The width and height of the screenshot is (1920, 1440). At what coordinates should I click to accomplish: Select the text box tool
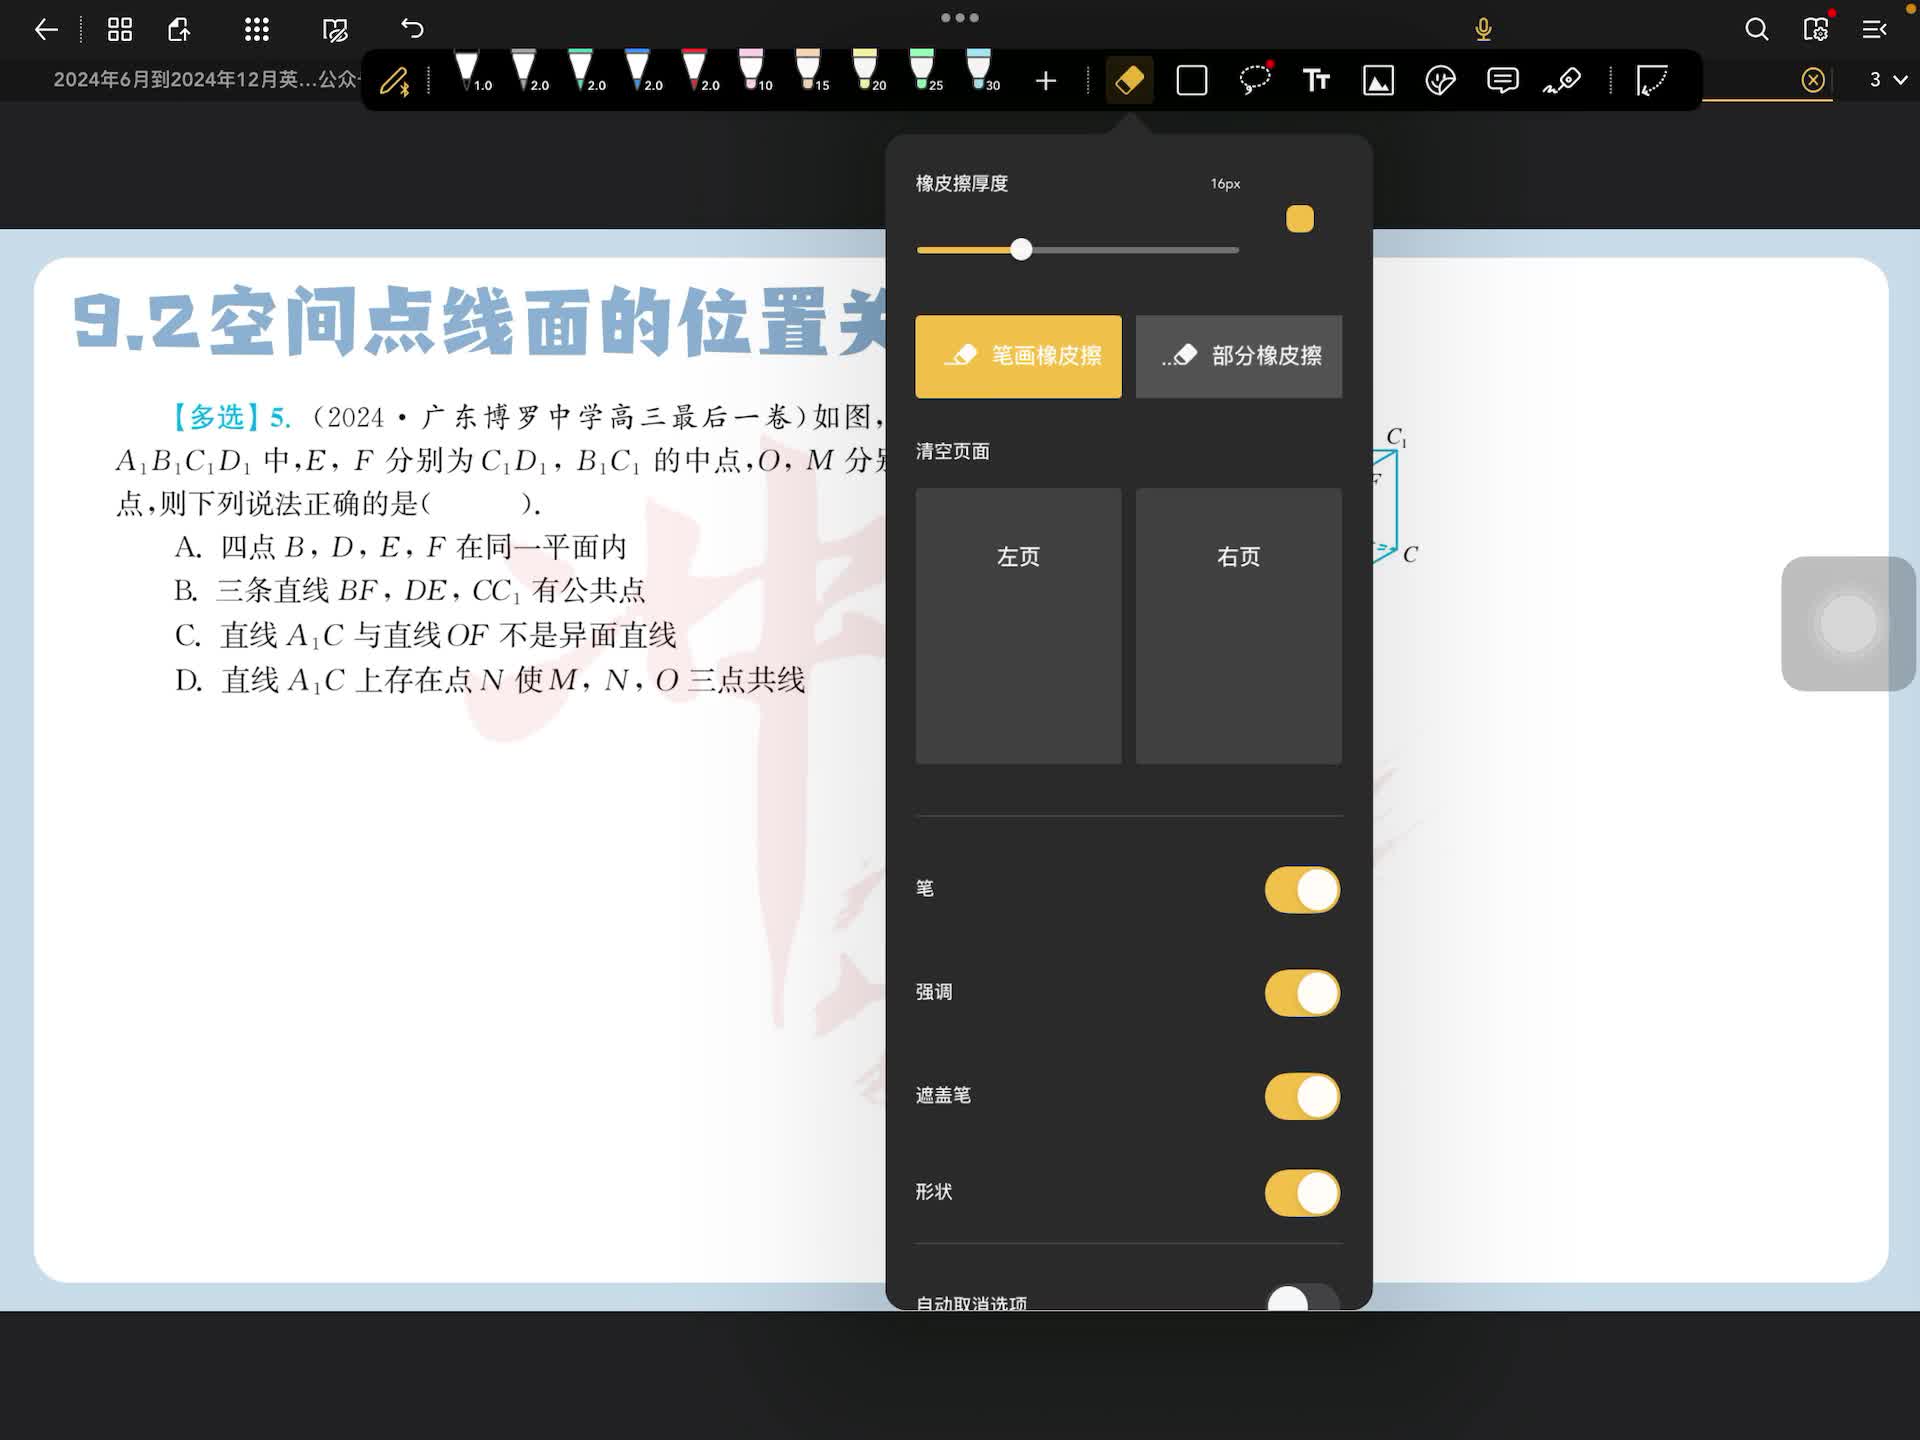coord(1316,80)
